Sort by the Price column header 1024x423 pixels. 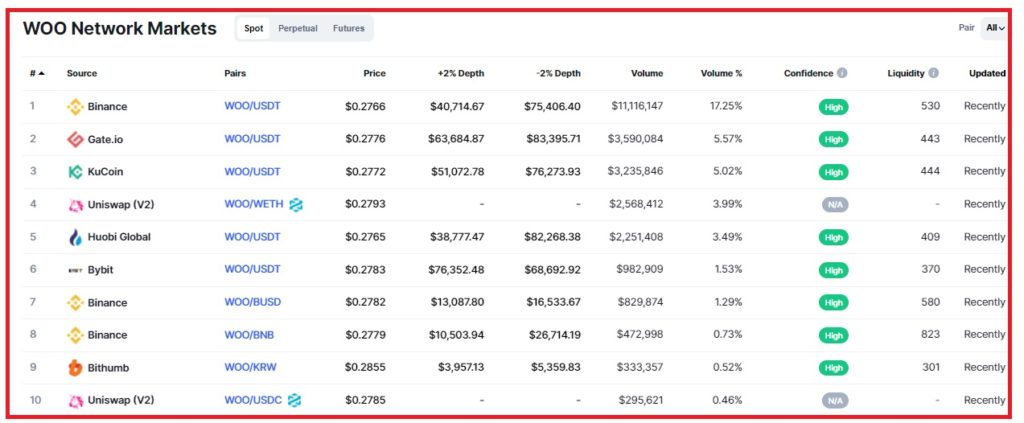(374, 73)
